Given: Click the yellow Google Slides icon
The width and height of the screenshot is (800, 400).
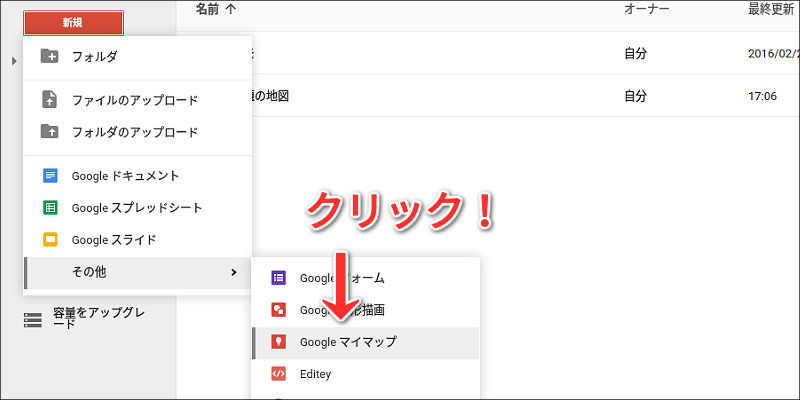Looking at the screenshot, I should (x=50, y=239).
